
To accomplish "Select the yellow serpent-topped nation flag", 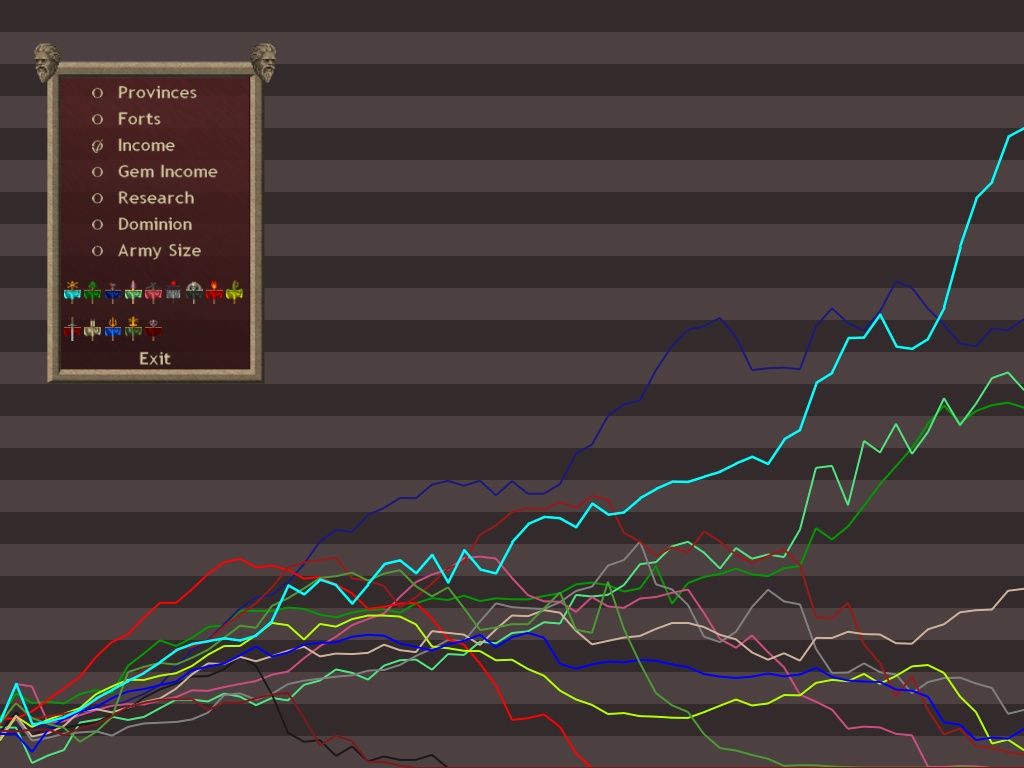I will 234,292.
